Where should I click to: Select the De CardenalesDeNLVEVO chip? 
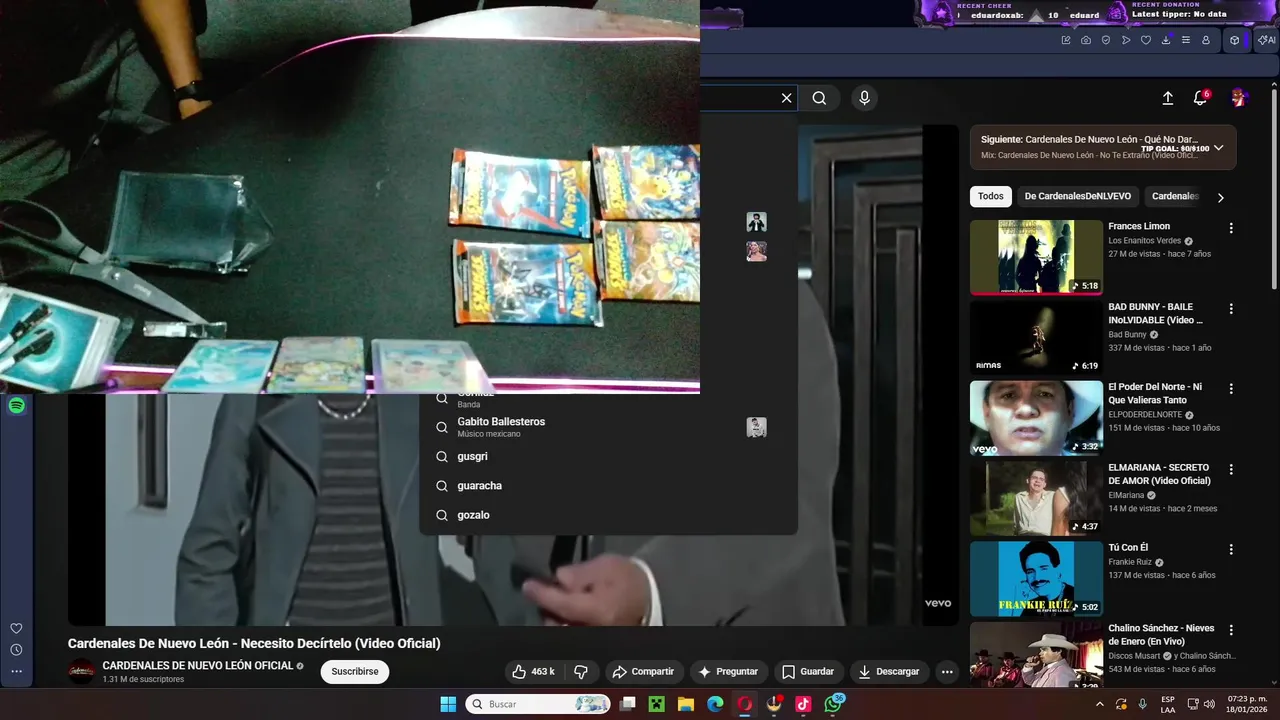point(1077,196)
